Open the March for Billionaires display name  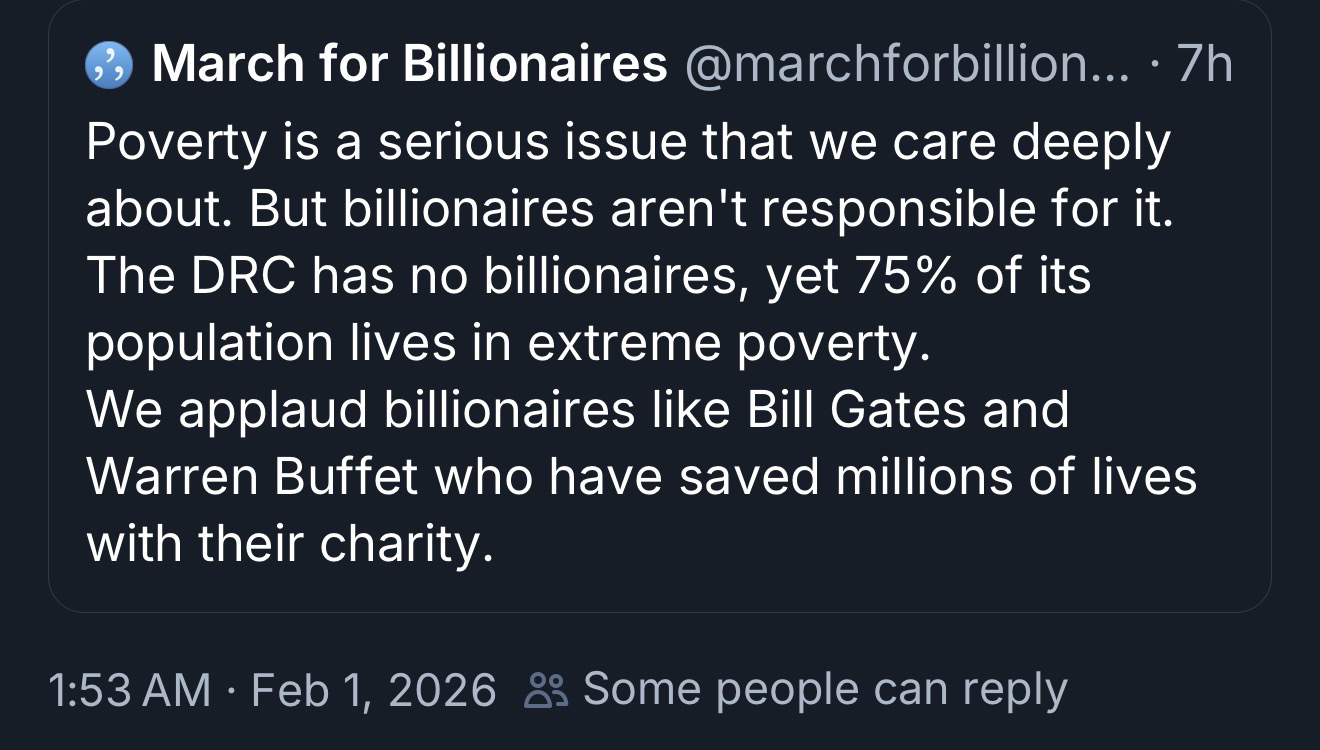409,66
